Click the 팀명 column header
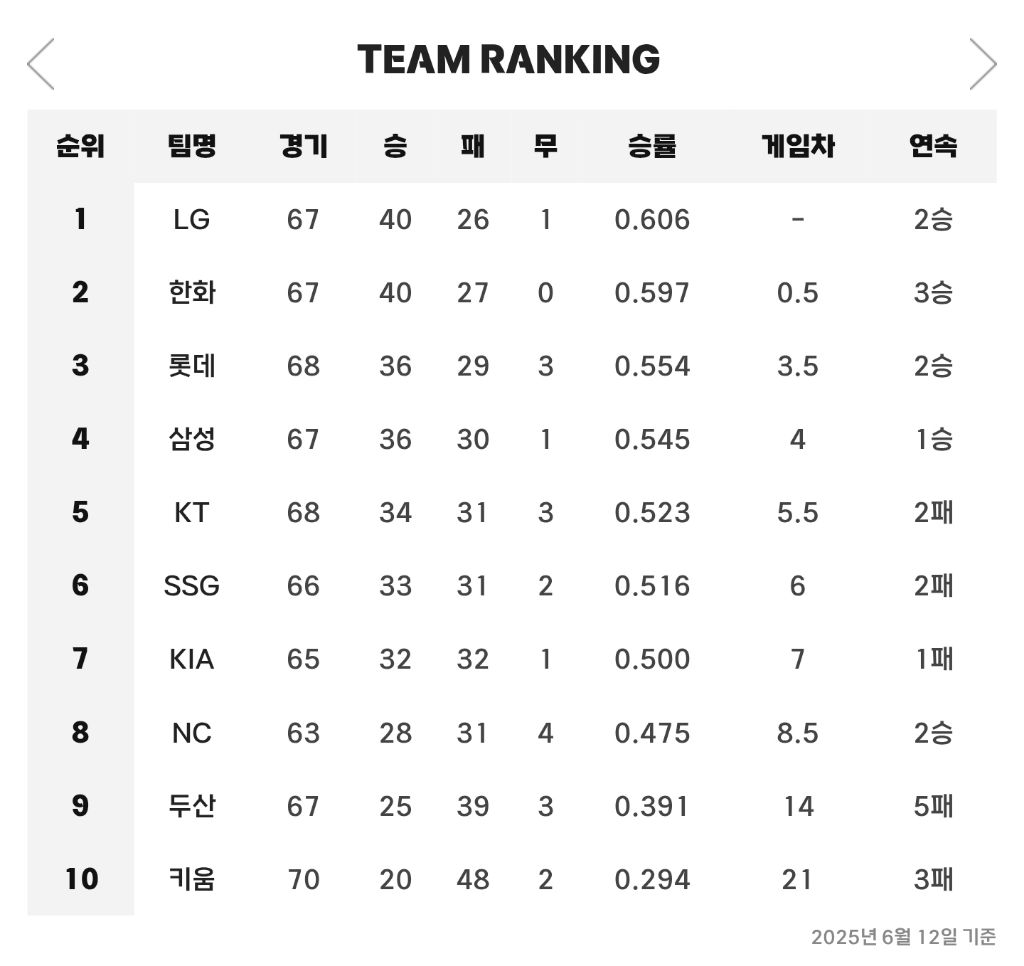Image resolution: width=1024 pixels, height=966 pixels. 191,146
